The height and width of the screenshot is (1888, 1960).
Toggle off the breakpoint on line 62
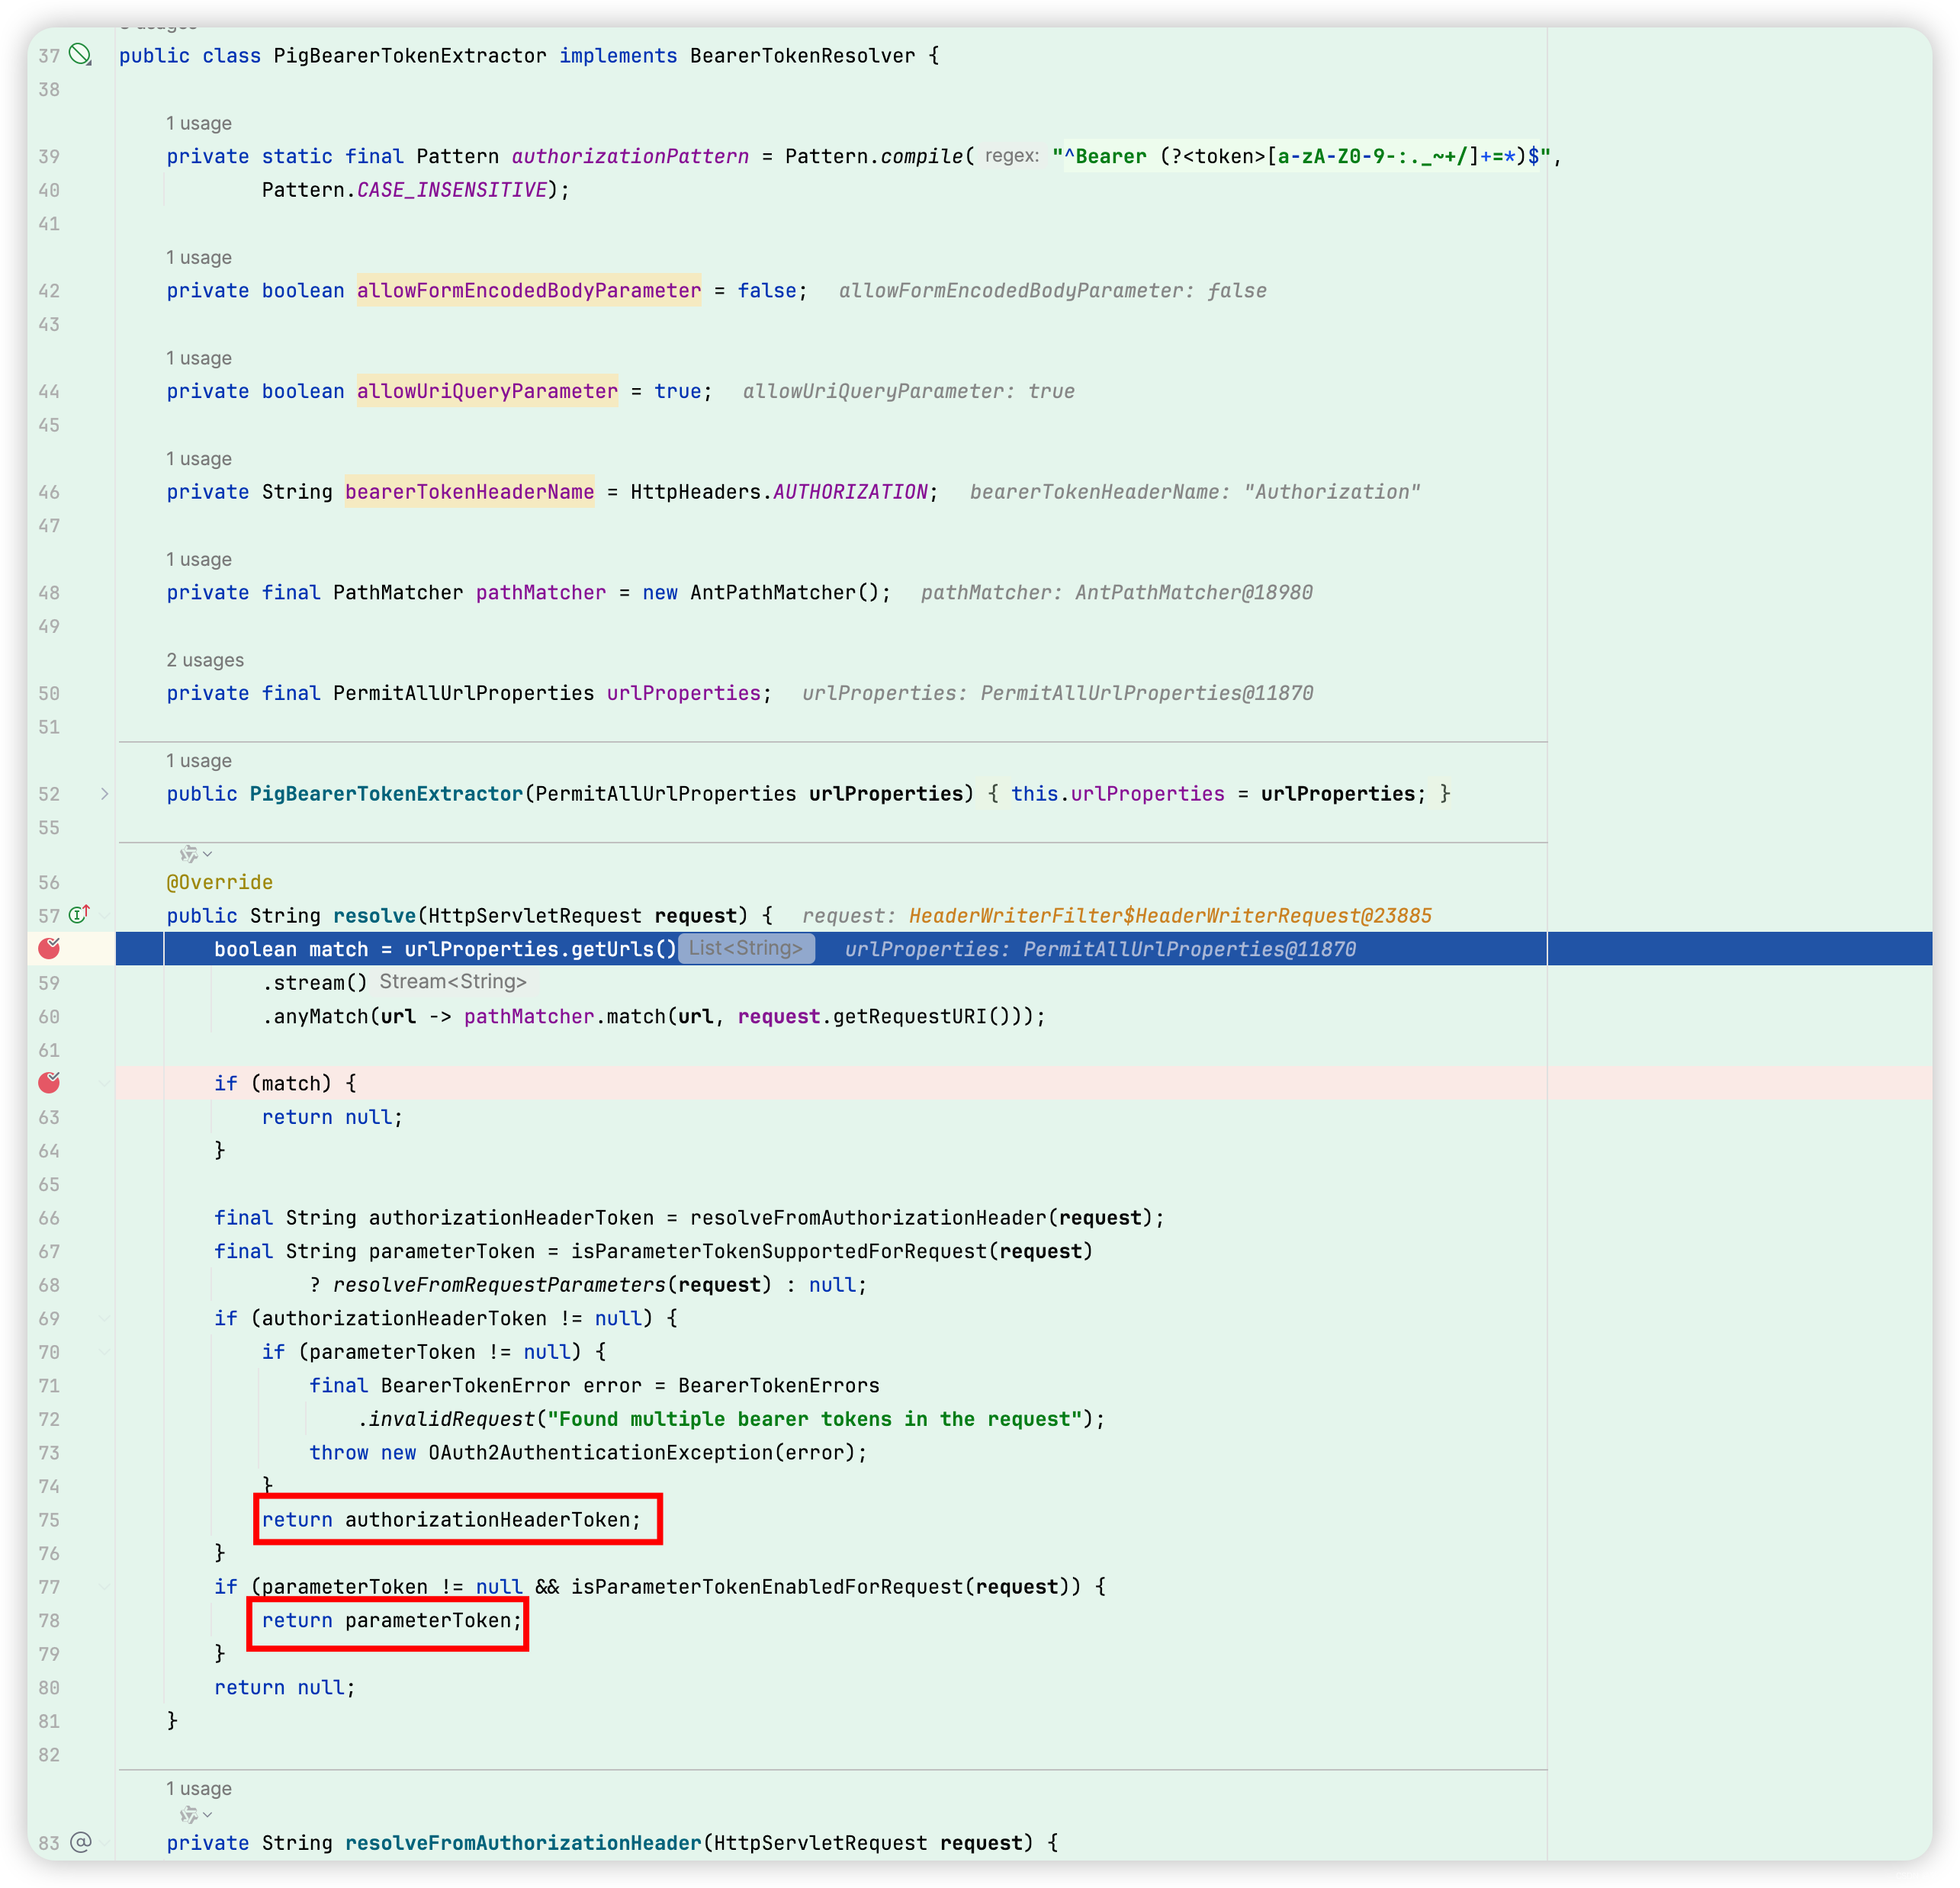49,1083
